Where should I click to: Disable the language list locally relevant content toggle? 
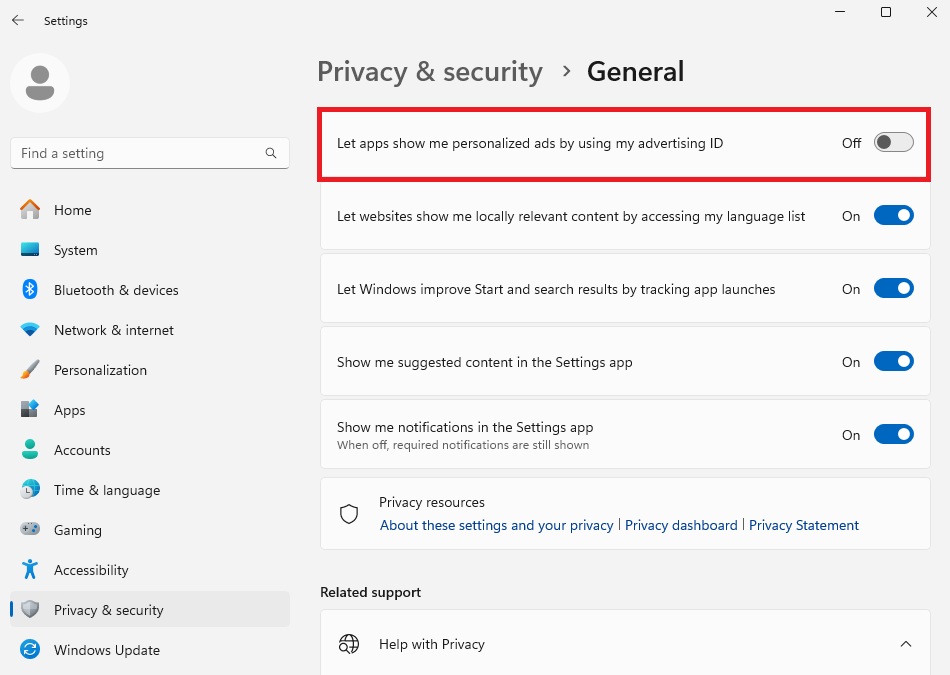[893, 216]
